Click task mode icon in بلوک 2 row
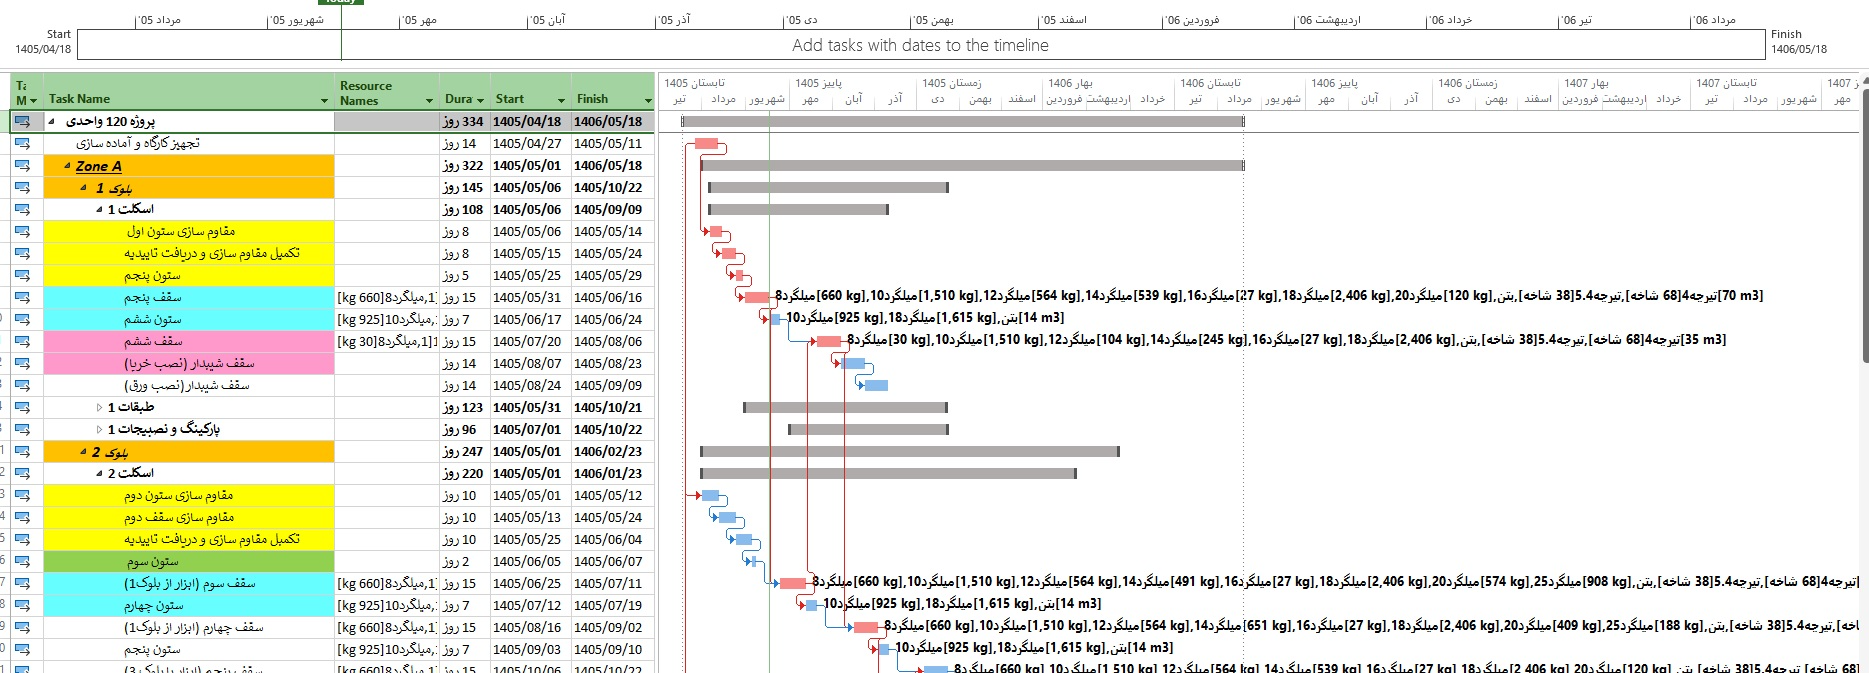This screenshot has height=673, width=1869. (x=22, y=451)
